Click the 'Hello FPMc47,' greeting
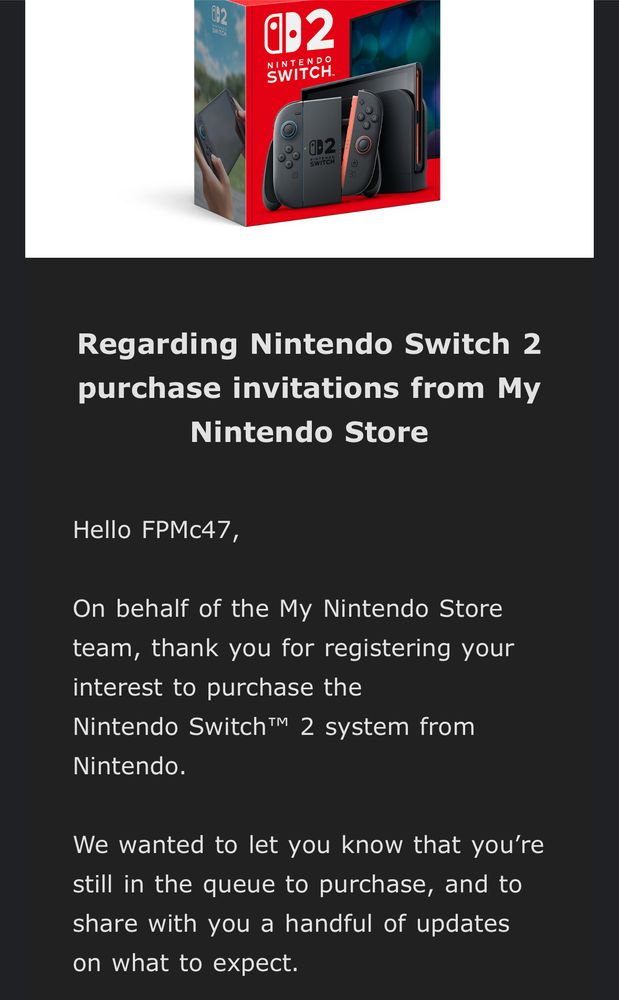 coord(156,530)
